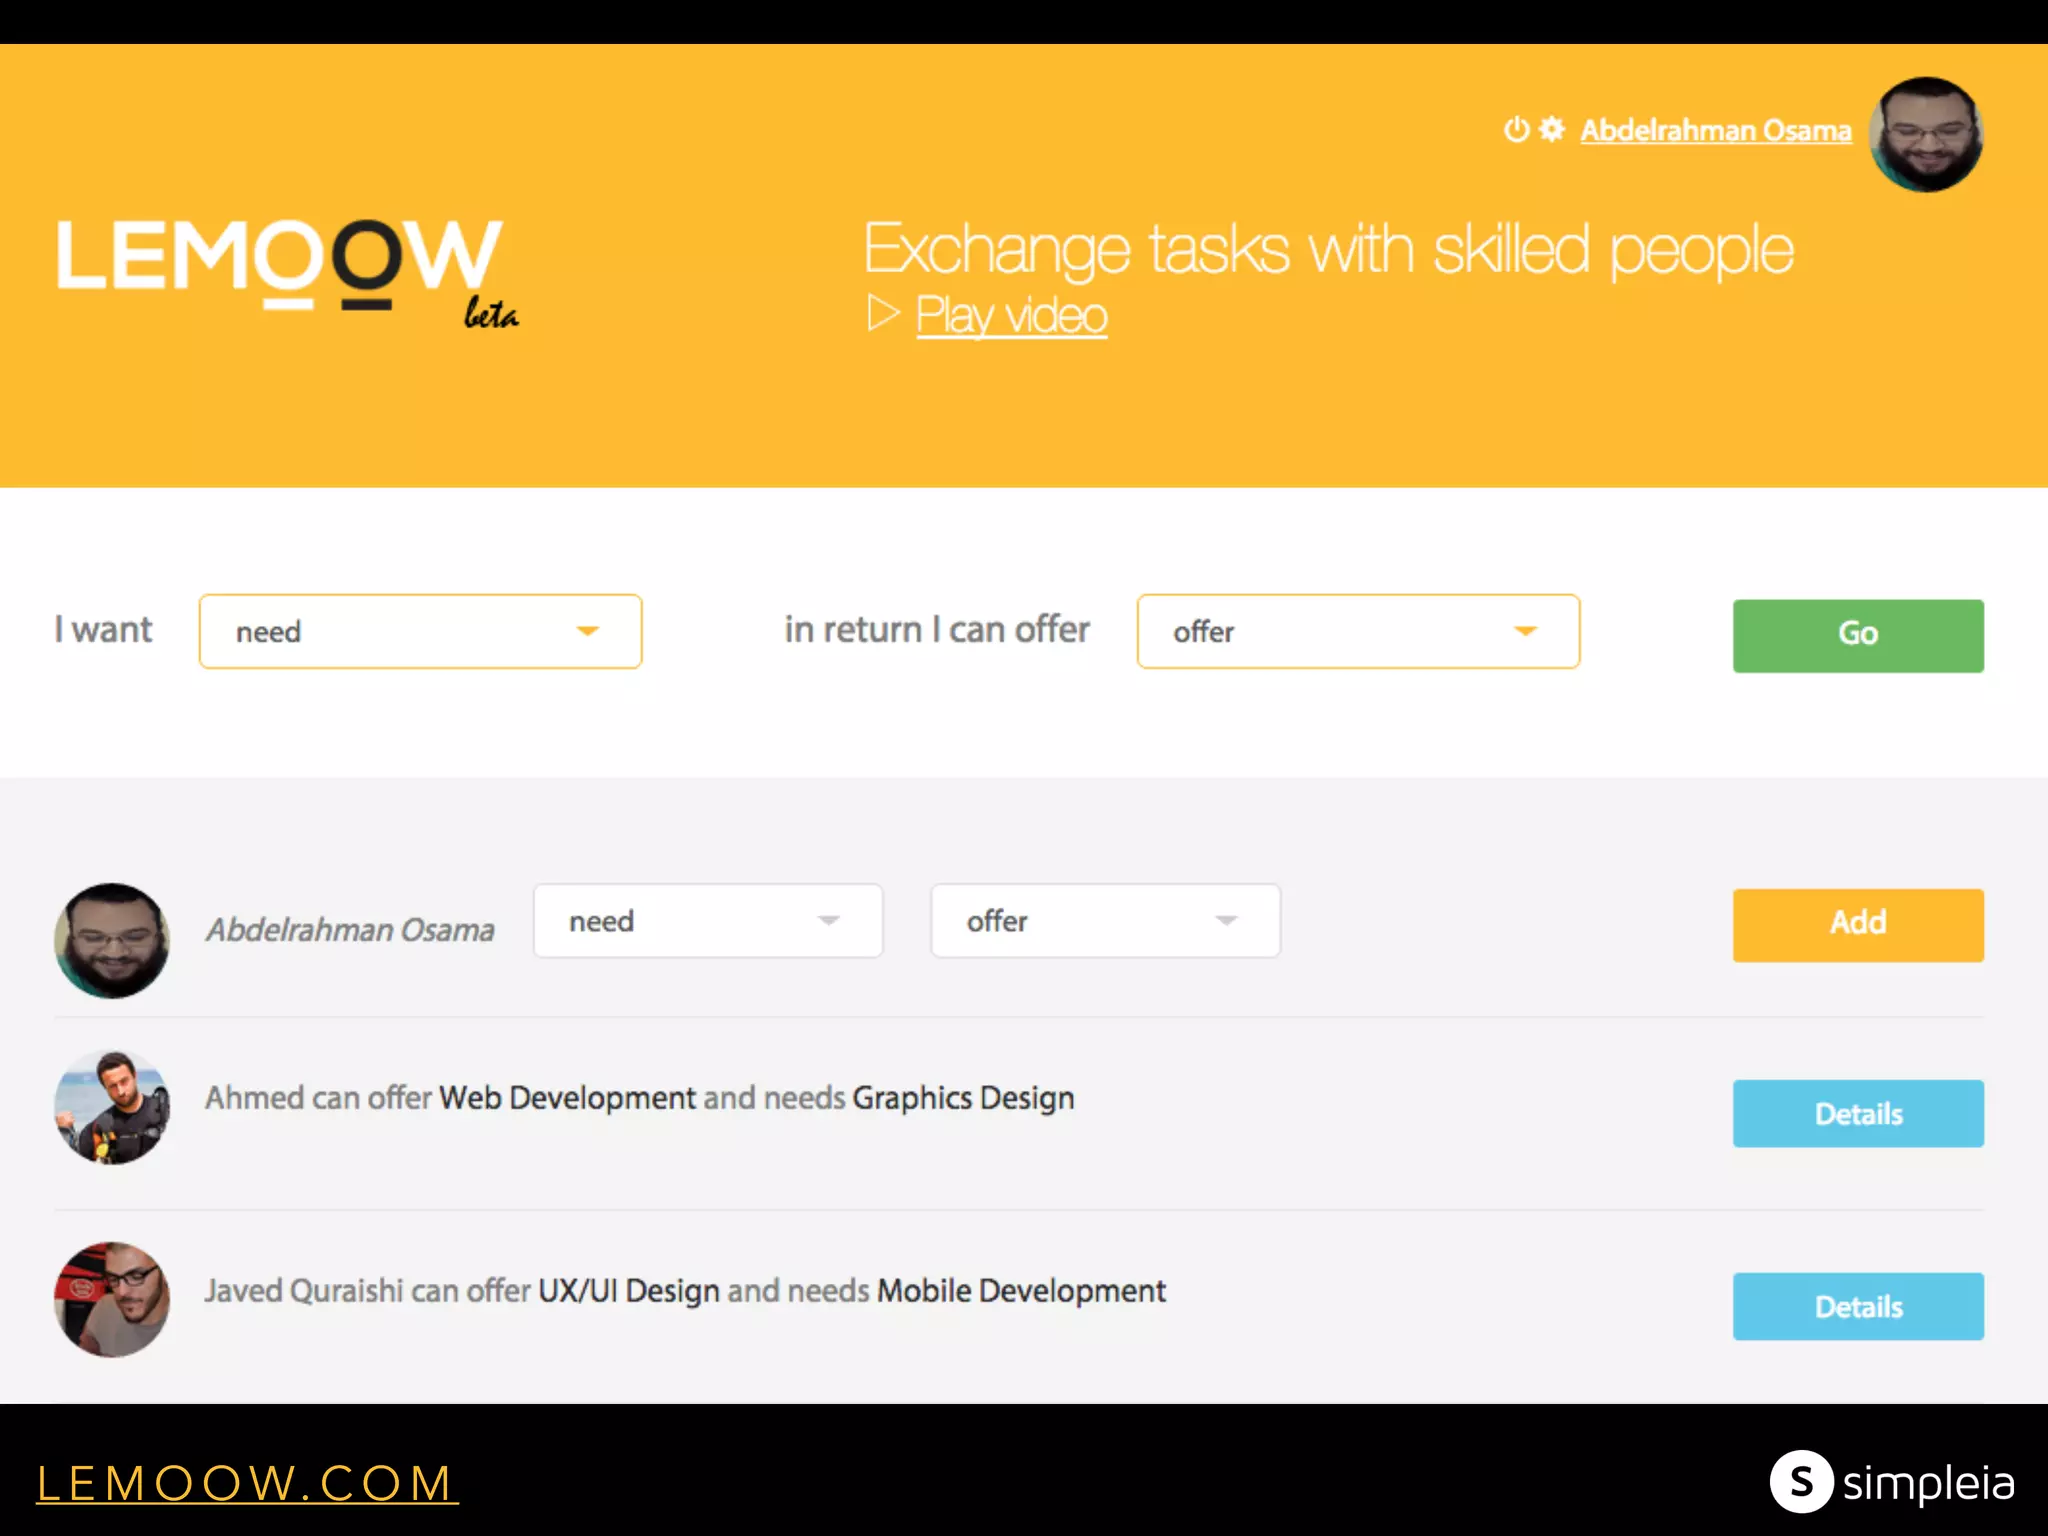This screenshot has width=2048, height=1536.
Task: Open the Abdelrahman Osama name link
Action: pyautogui.click(x=1715, y=131)
